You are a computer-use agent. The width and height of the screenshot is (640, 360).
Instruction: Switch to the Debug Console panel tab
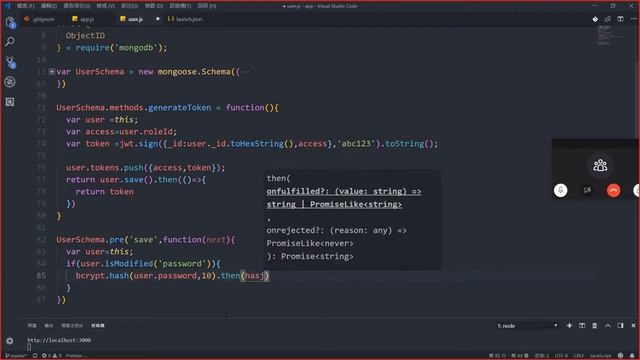click(x=72, y=326)
